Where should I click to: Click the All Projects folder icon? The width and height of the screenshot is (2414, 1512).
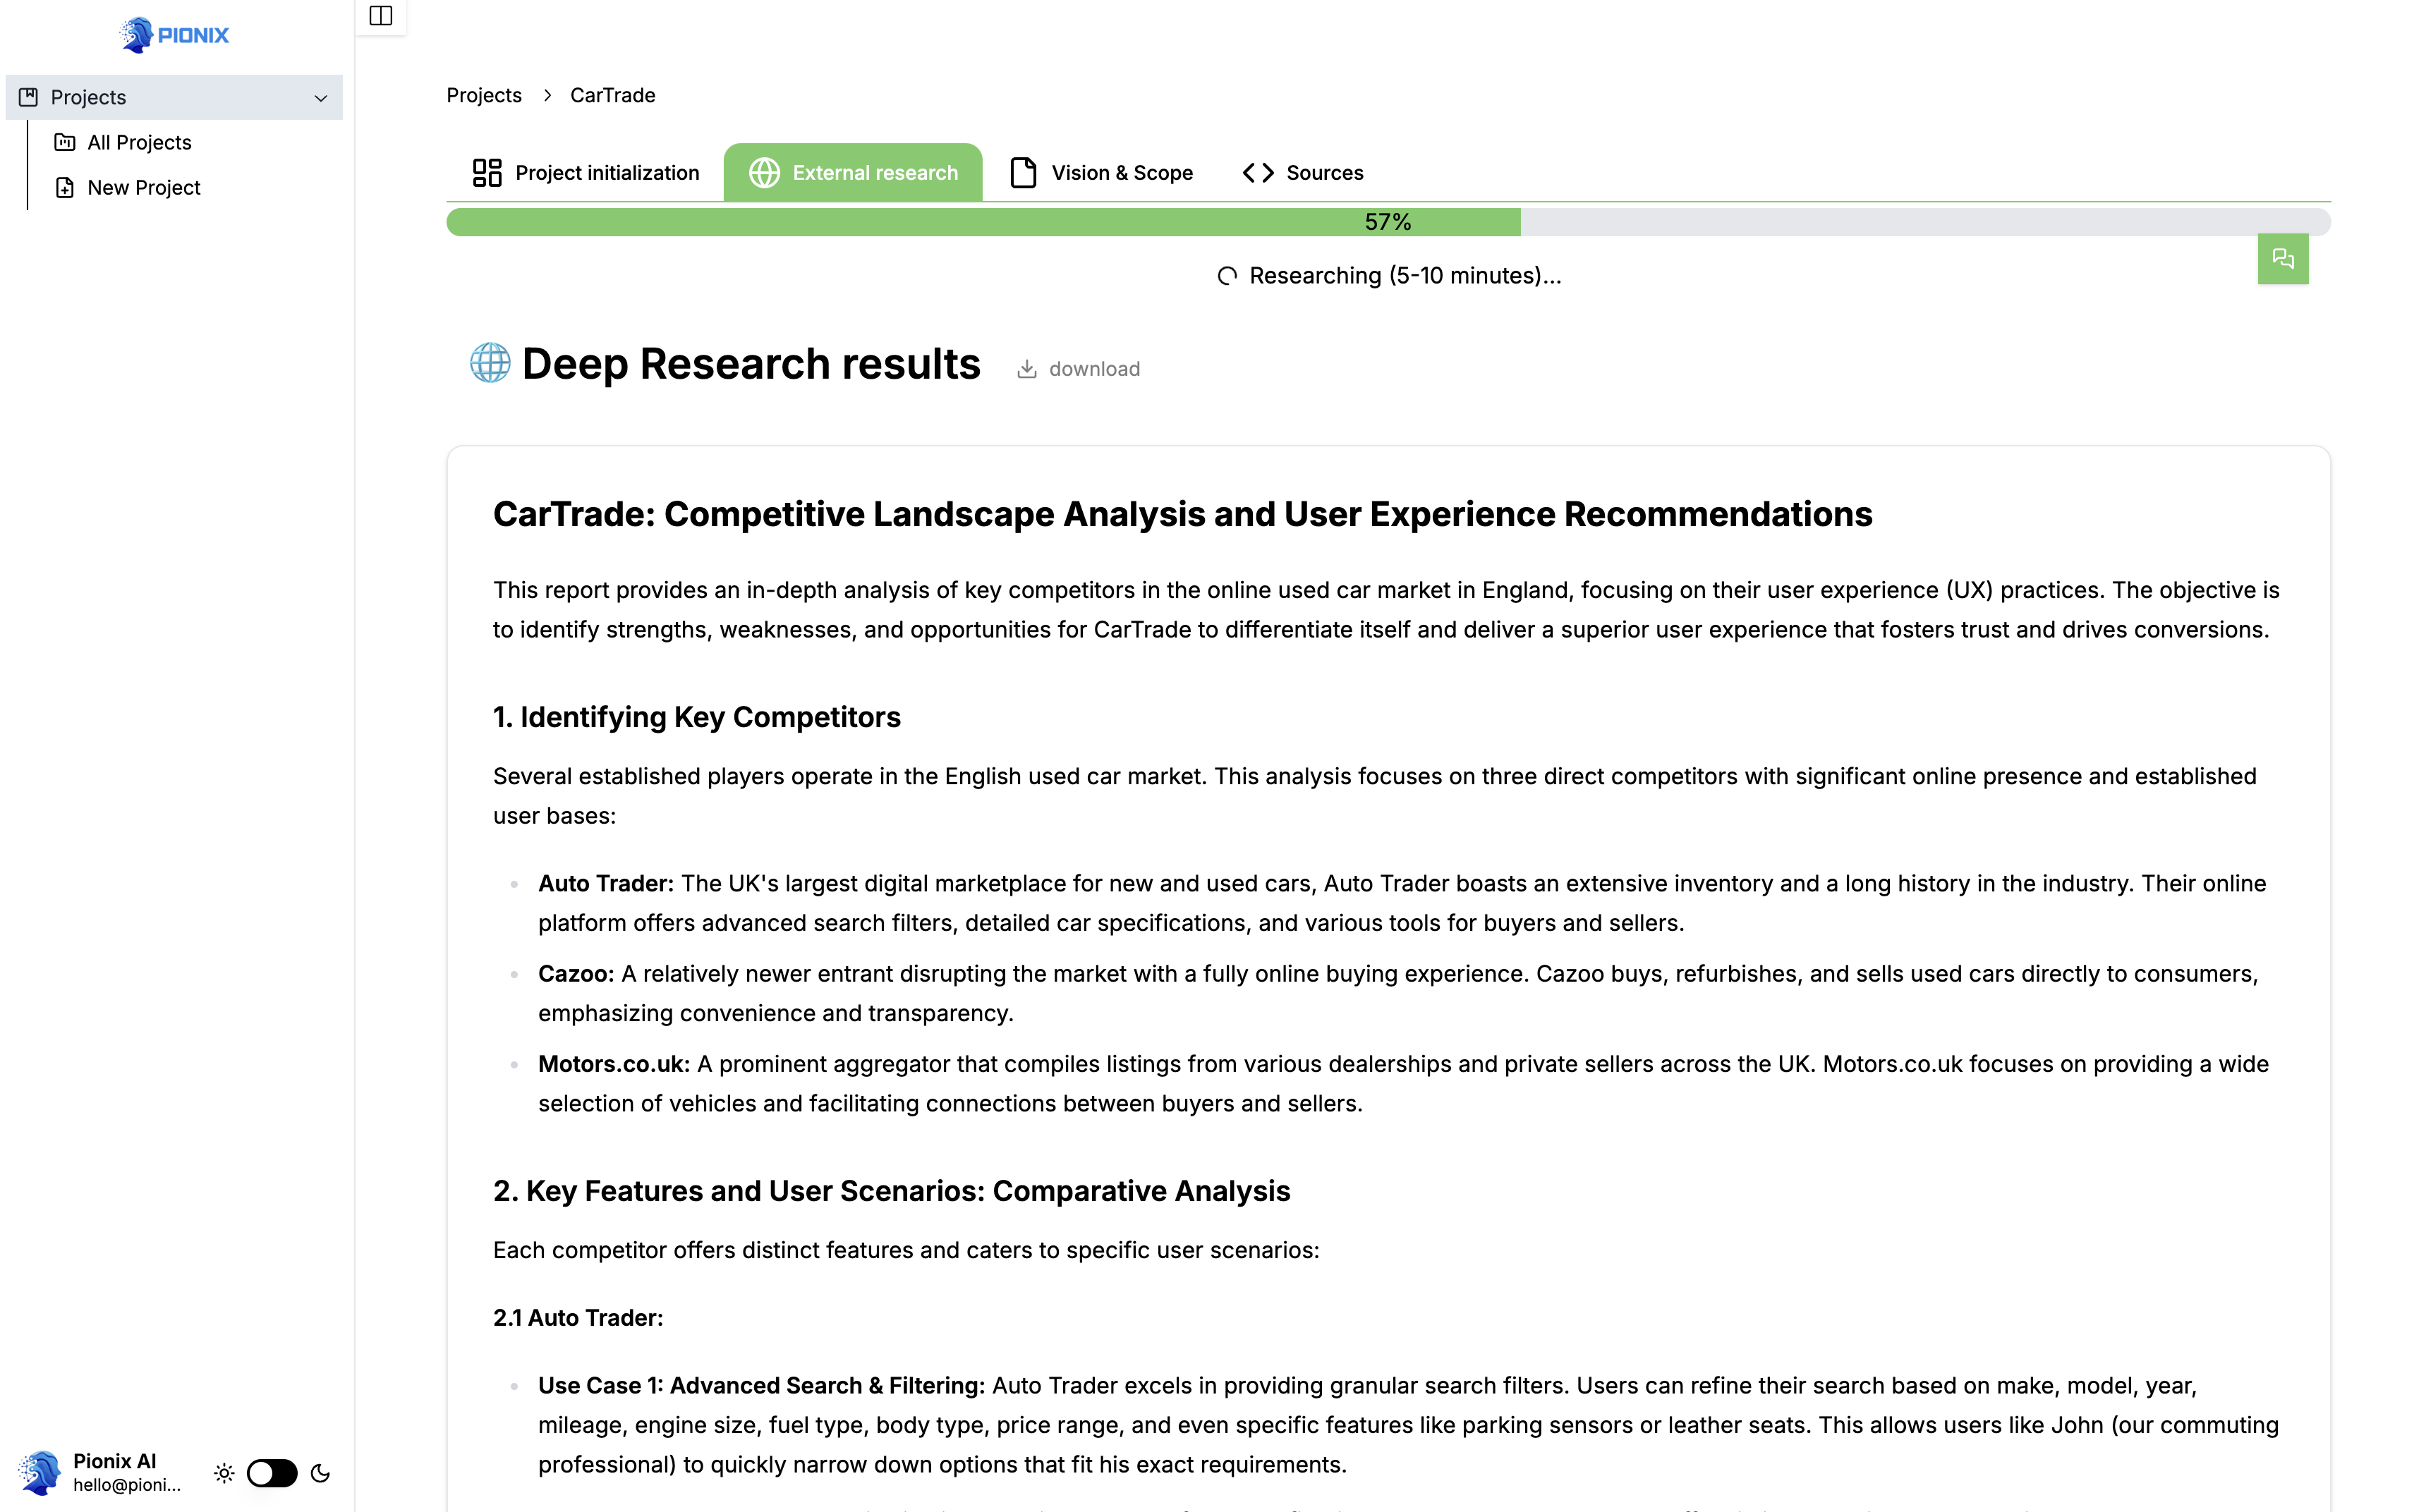point(64,142)
